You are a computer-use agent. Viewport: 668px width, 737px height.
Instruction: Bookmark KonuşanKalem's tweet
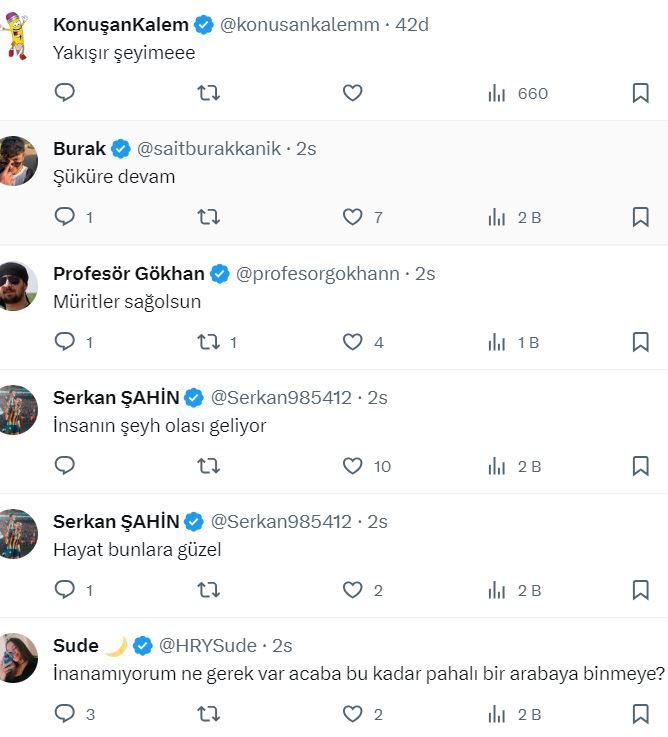pos(641,93)
